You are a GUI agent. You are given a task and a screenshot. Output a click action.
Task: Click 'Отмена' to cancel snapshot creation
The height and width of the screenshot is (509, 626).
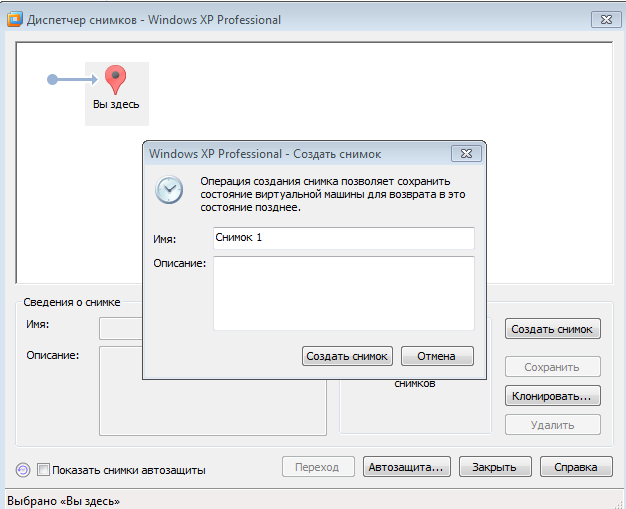437,356
